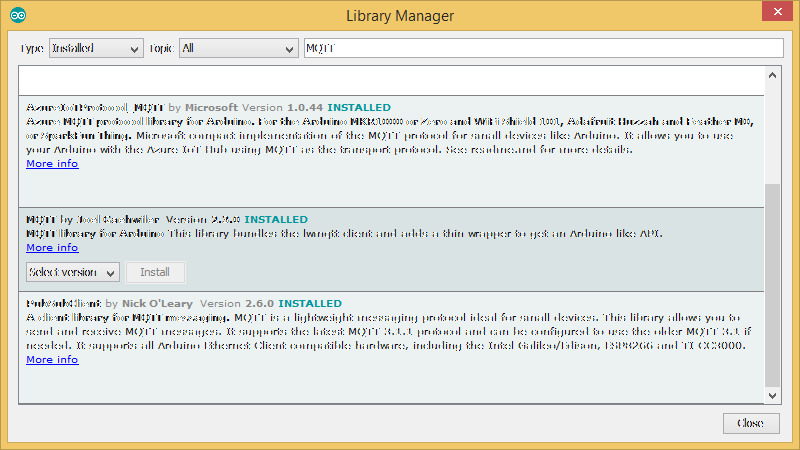This screenshot has width=800, height=450.
Task: Expand the Select version dropdown
Action: tap(72, 272)
